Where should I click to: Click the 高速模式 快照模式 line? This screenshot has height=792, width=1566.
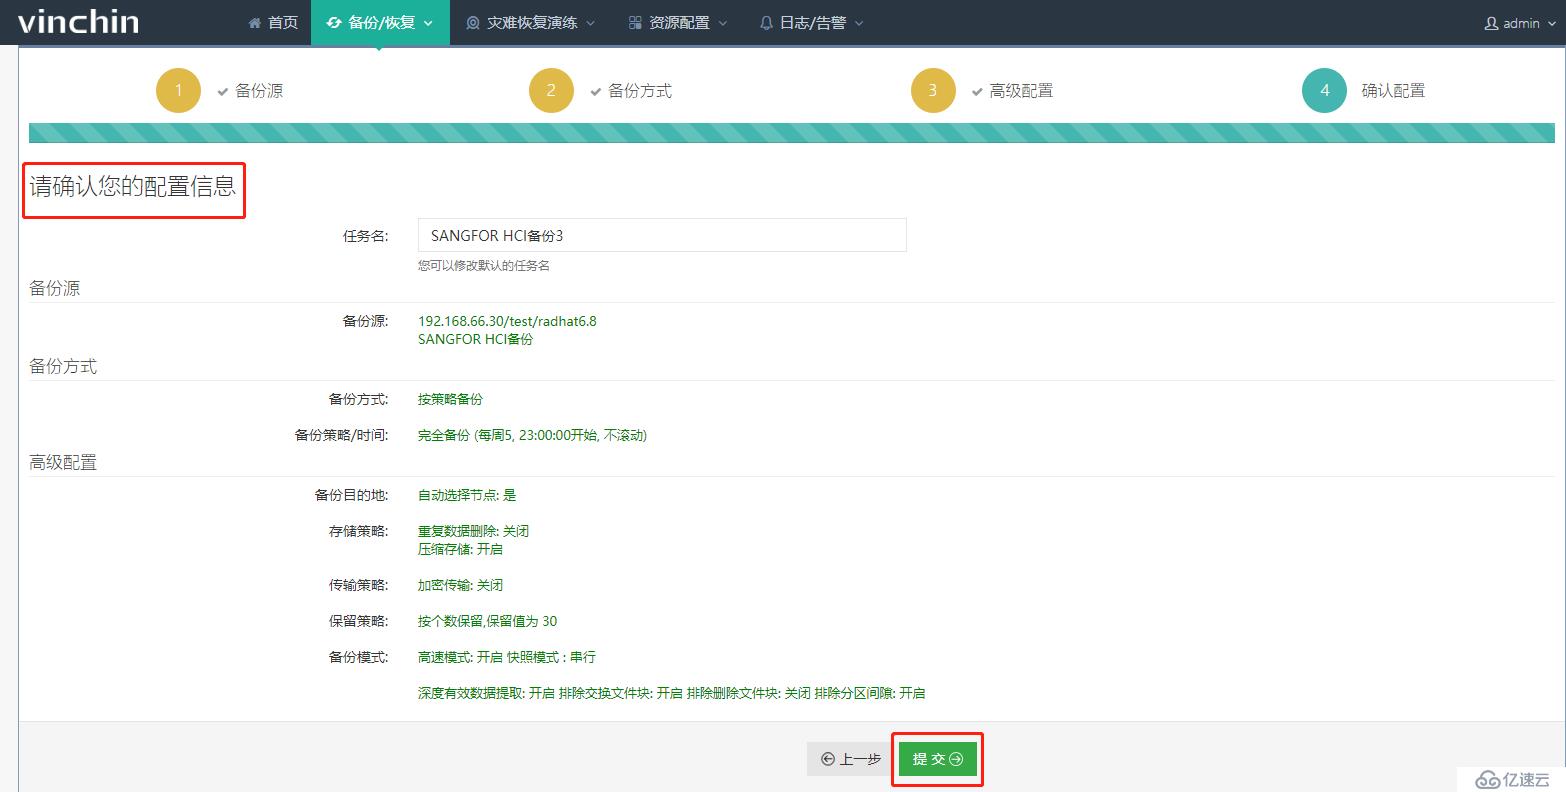[507, 657]
